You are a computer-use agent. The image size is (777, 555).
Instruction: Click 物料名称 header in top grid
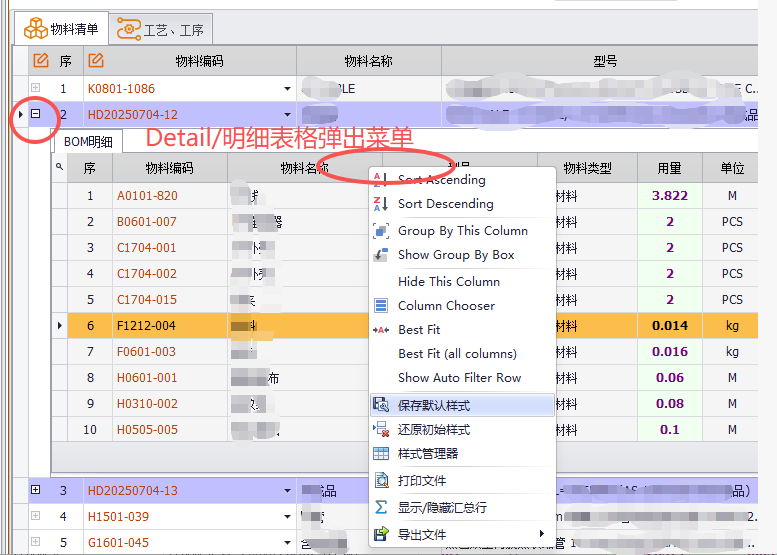[369, 61]
